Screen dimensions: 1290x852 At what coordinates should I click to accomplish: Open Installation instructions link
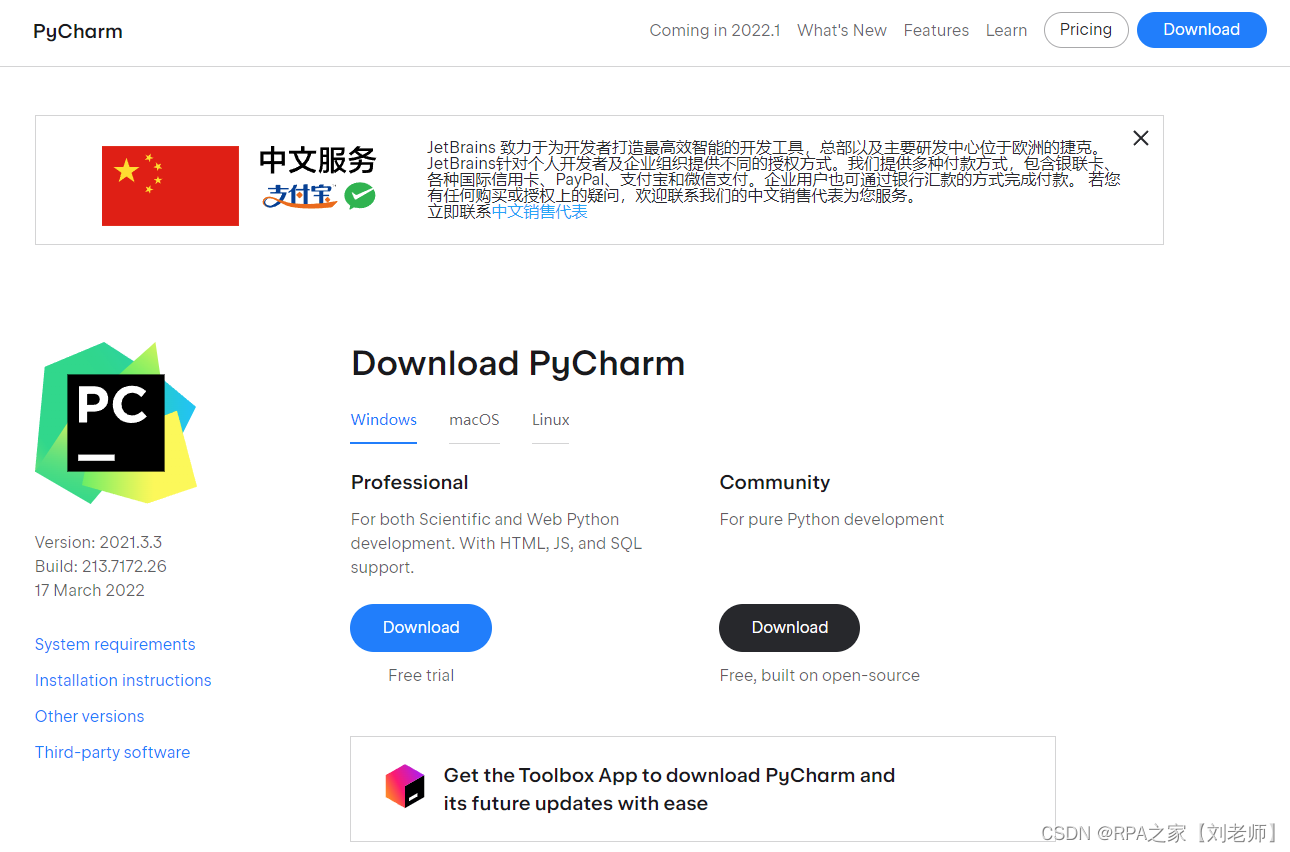click(123, 680)
